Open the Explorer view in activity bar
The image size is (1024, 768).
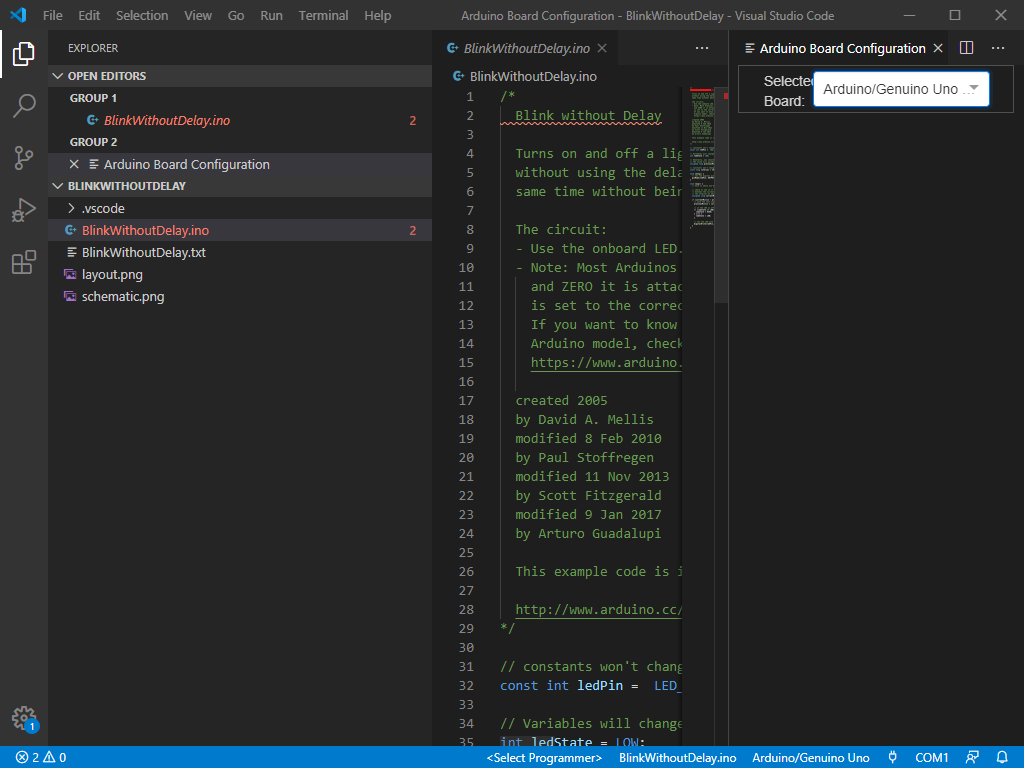click(x=24, y=54)
